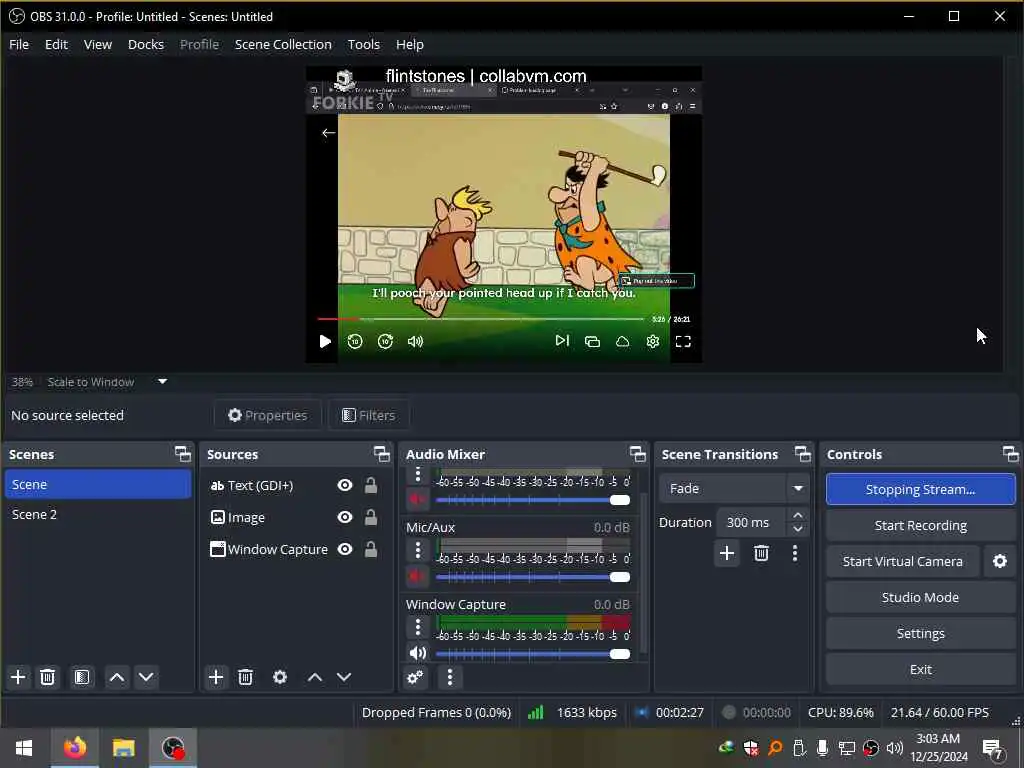Move source up in Sources panel
Viewport: 1024px width, 768px height.
(315, 677)
